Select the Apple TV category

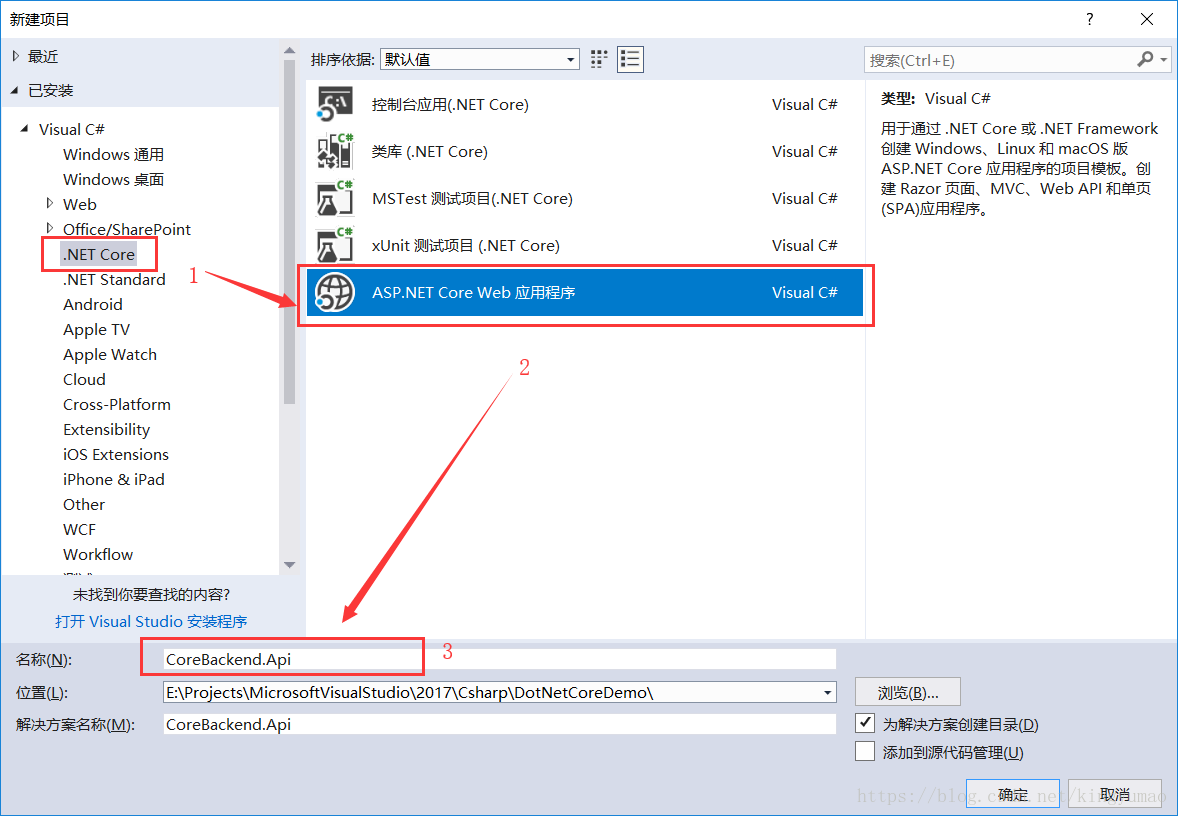[96, 329]
